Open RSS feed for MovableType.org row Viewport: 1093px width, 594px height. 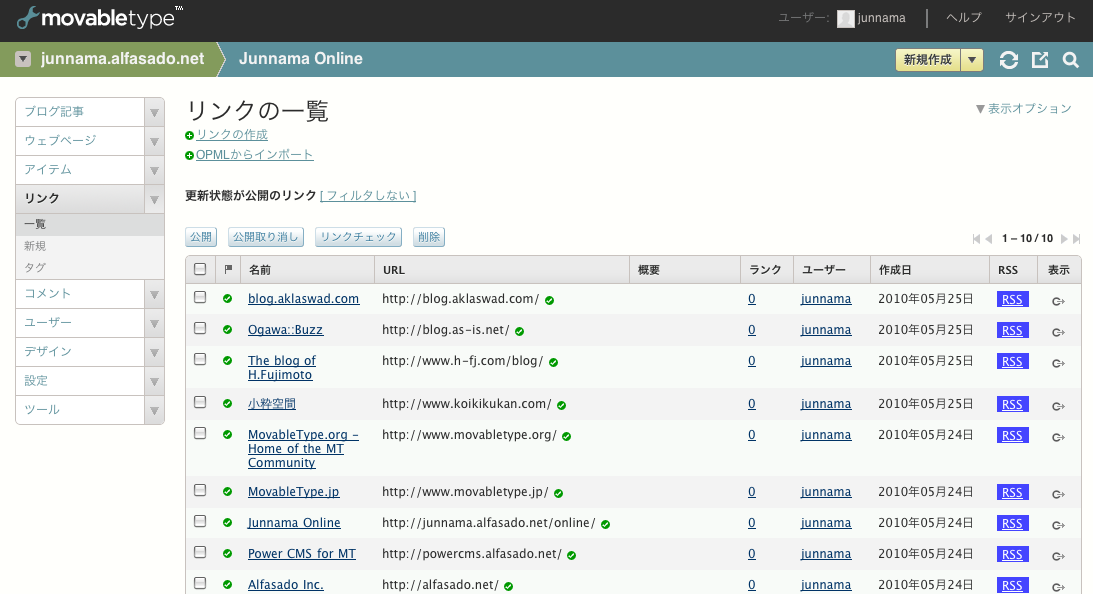coord(1012,436)
